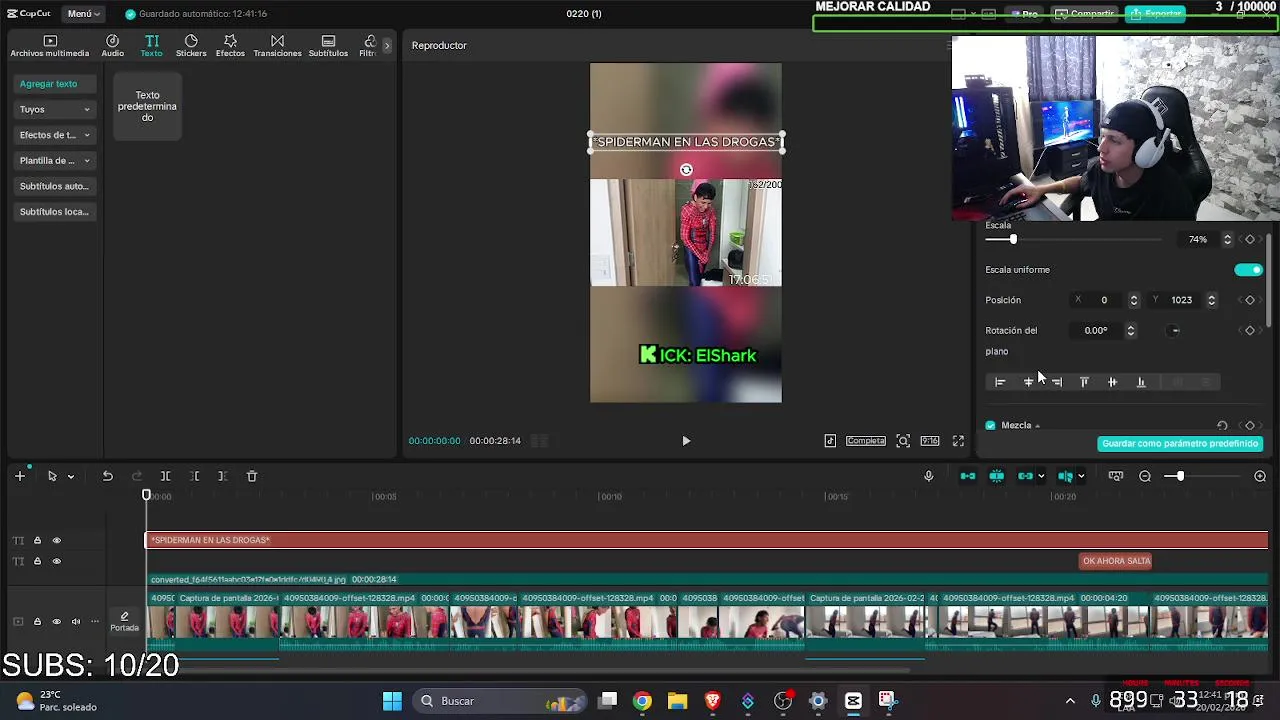Open the Efectos tab

[x=230, y=46]
